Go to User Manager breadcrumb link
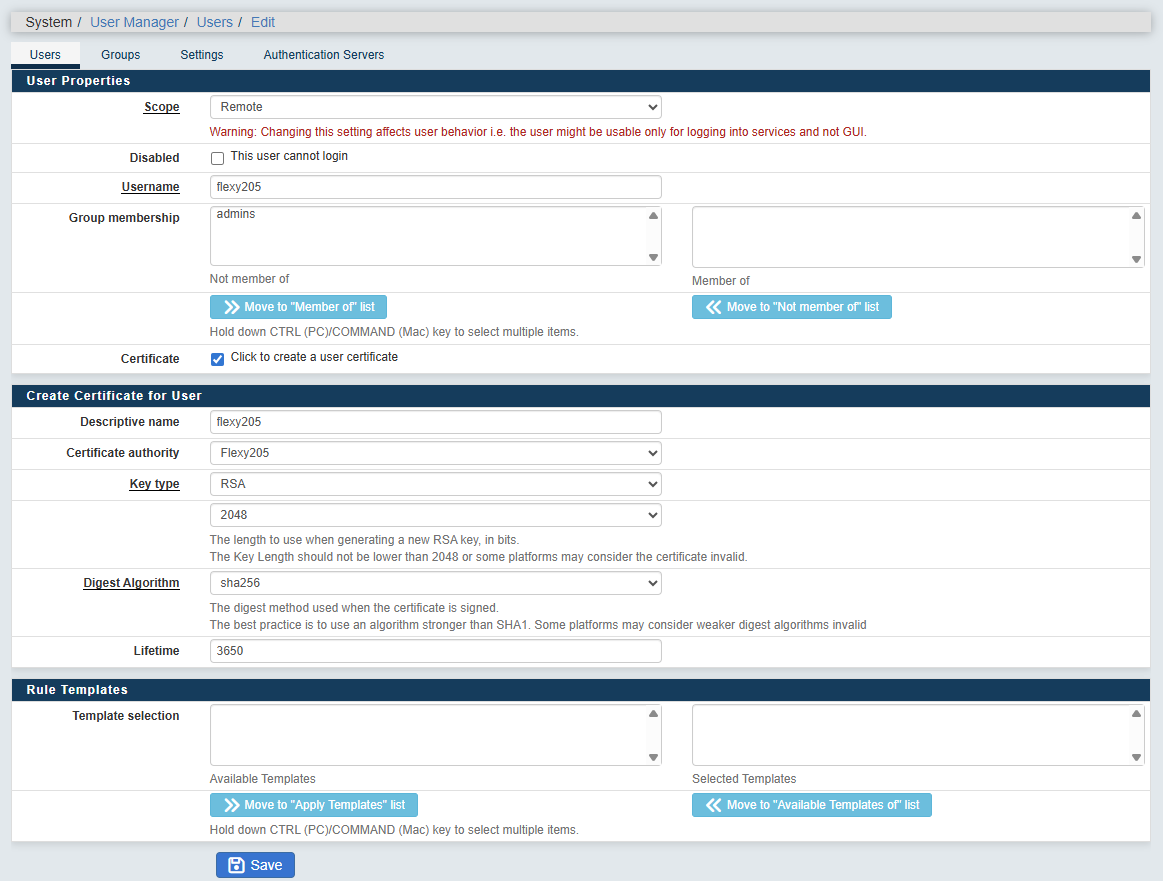The width and height of the screenshot is (1163, 881). pyautogui.click(x=134, y=22)
